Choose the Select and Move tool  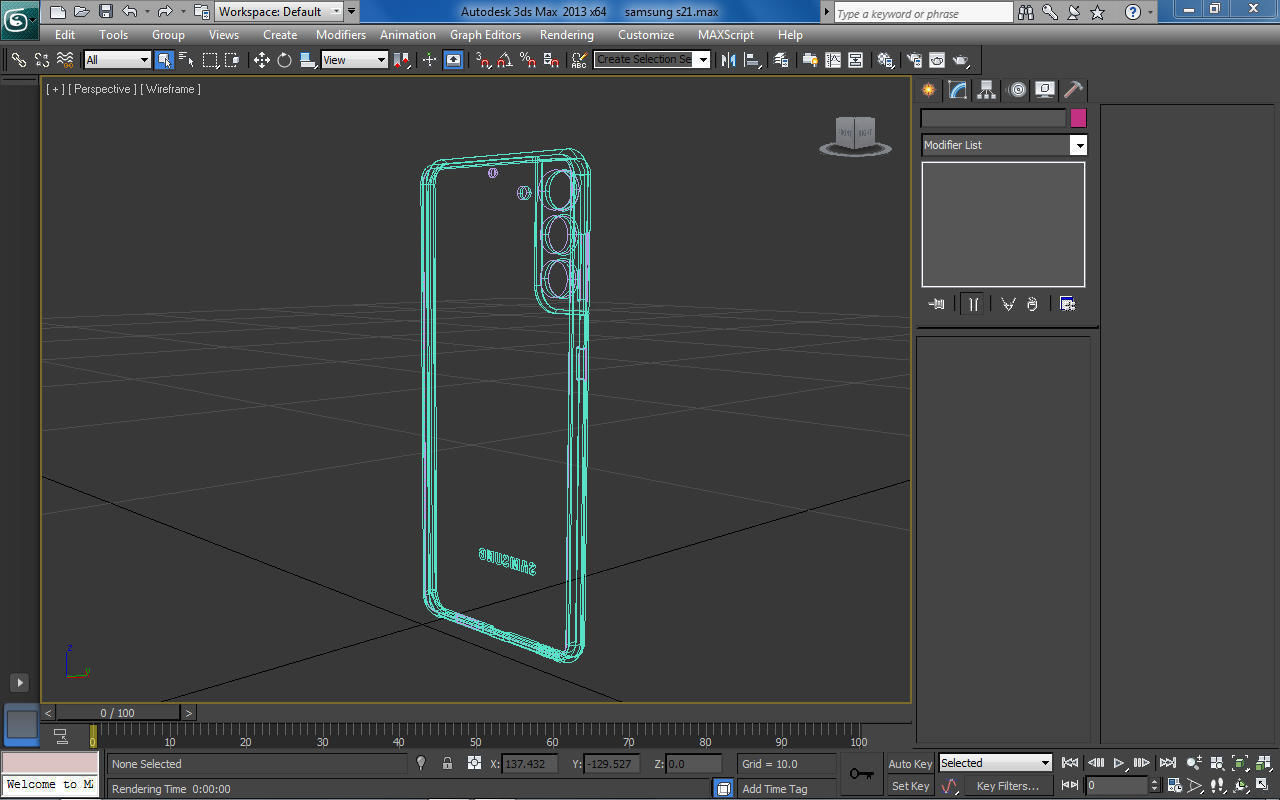(x=262, y=60)
